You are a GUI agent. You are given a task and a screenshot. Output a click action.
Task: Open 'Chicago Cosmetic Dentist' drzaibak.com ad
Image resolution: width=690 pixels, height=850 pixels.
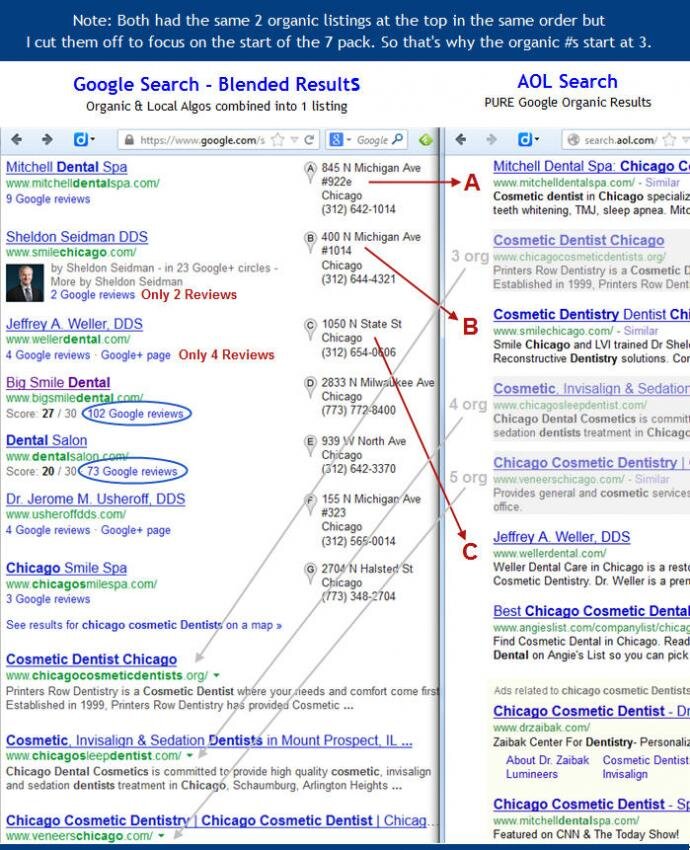pos(591,711)
